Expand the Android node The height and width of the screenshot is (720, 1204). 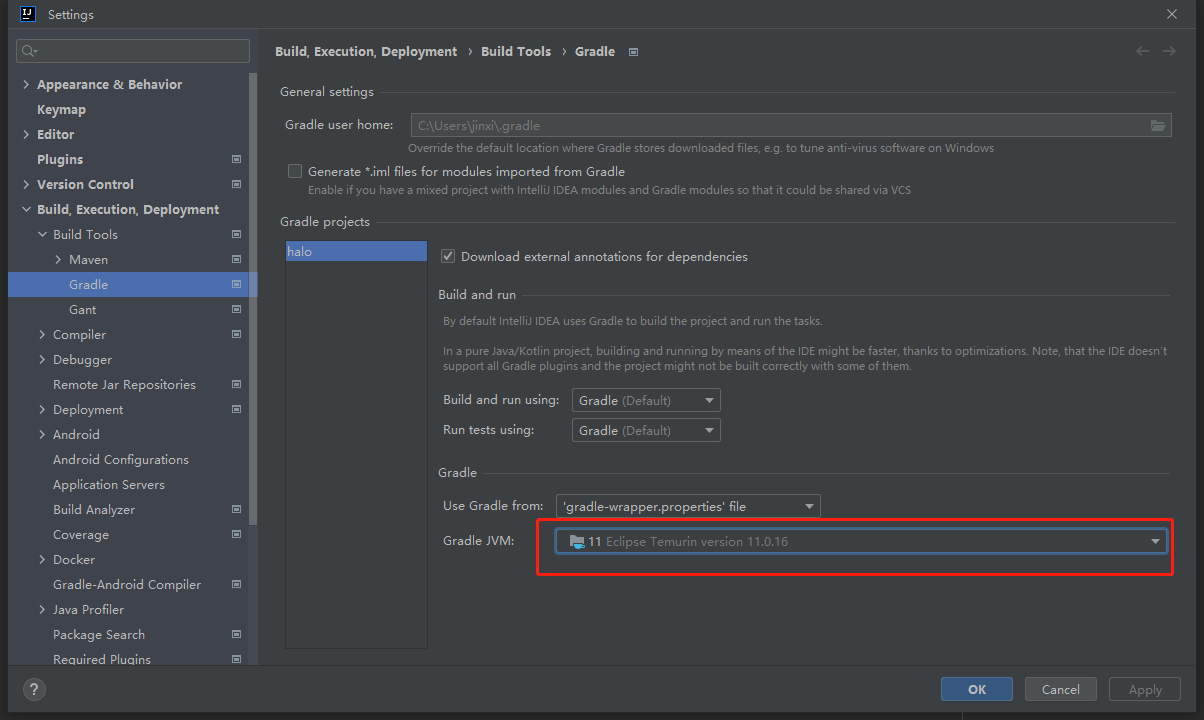[x=42, y=434]
